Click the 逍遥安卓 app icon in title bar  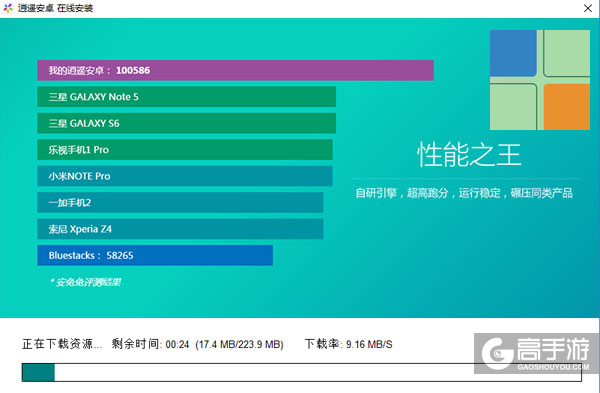(x=8, y=8)
